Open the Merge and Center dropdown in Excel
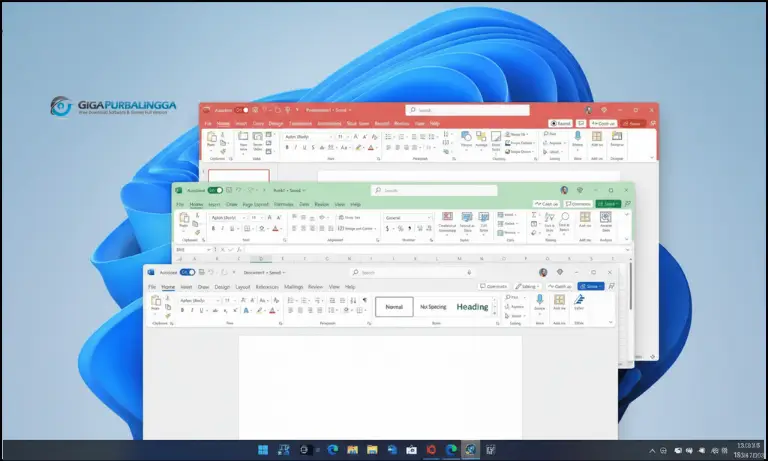This screenshot has height=461, width=768. point(375,228)
